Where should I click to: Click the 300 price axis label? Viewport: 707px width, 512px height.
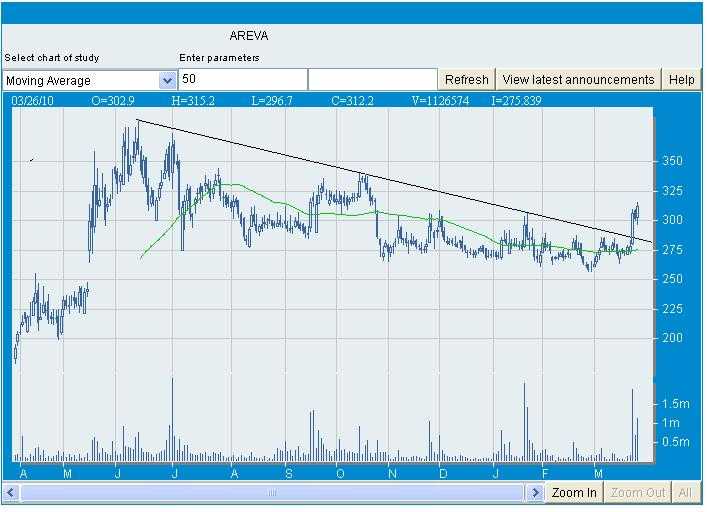672,220
